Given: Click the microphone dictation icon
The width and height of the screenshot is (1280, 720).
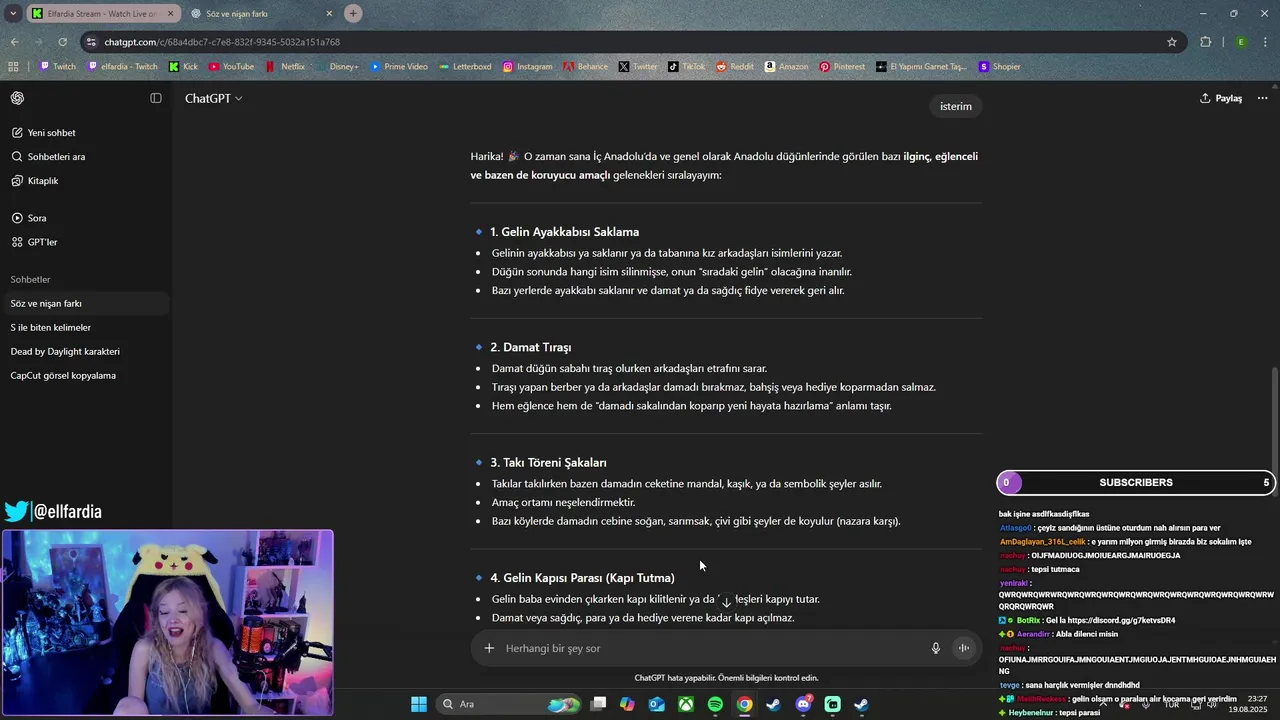Looking at the screenshot, I should (936, 648).
